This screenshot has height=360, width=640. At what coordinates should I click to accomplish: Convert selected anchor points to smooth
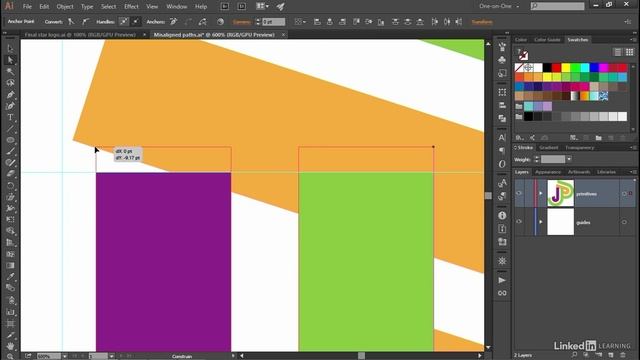(x=85, y=22)
